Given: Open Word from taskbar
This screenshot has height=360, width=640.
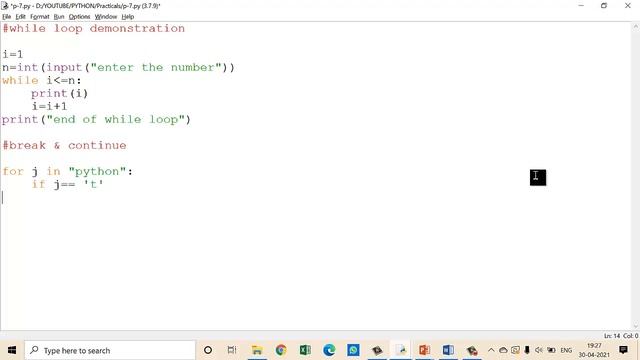Looking at the screenshot, I should [448, 350].
